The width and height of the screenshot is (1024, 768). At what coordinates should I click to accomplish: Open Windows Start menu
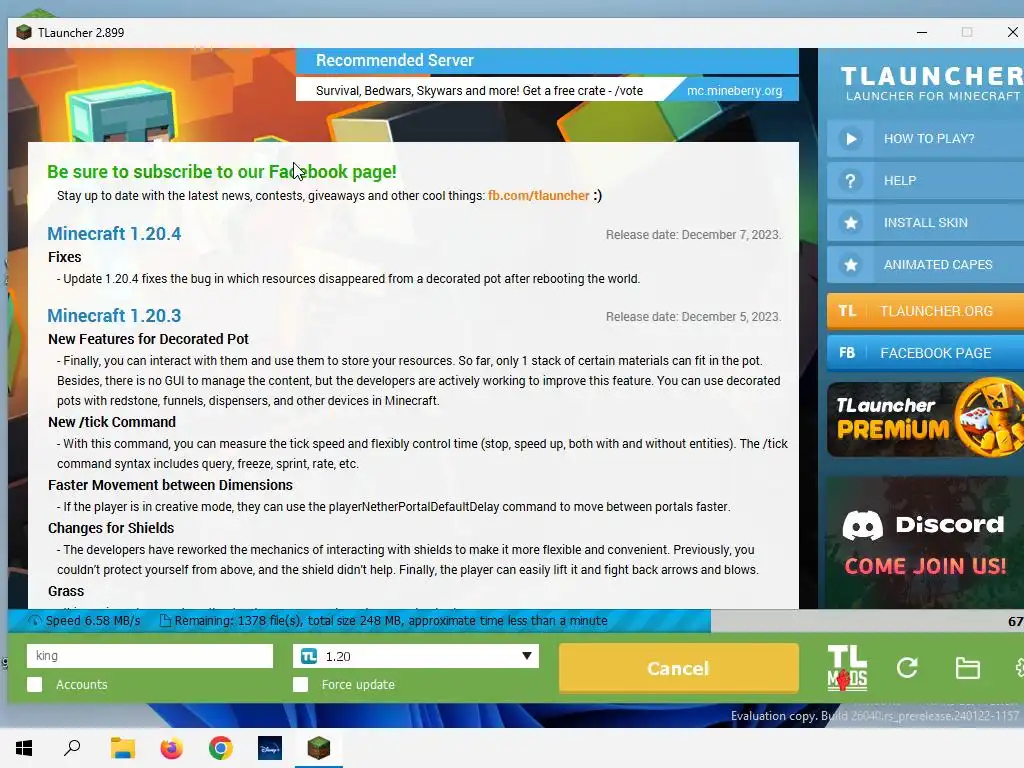tap(24, 748)
